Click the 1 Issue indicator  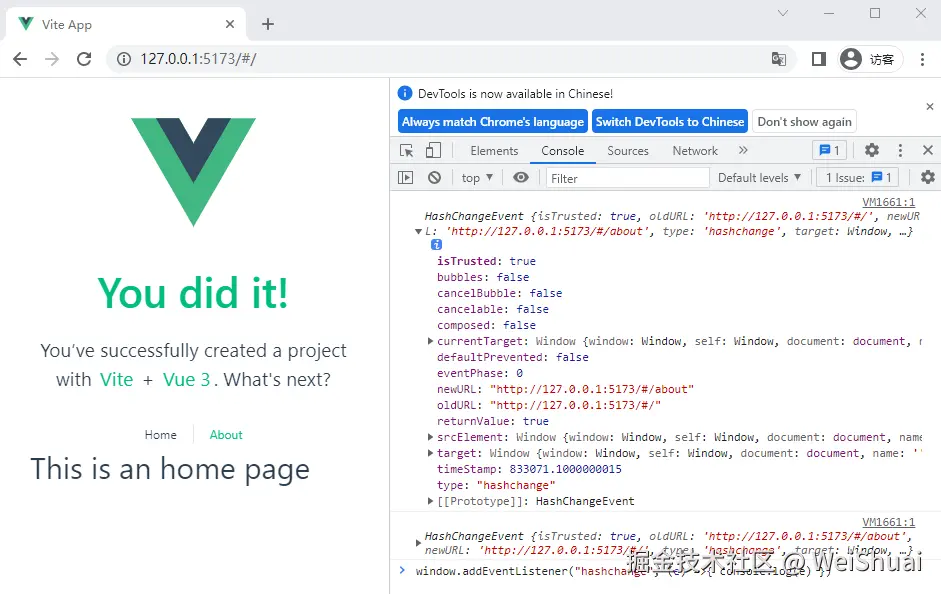(858, 178)
